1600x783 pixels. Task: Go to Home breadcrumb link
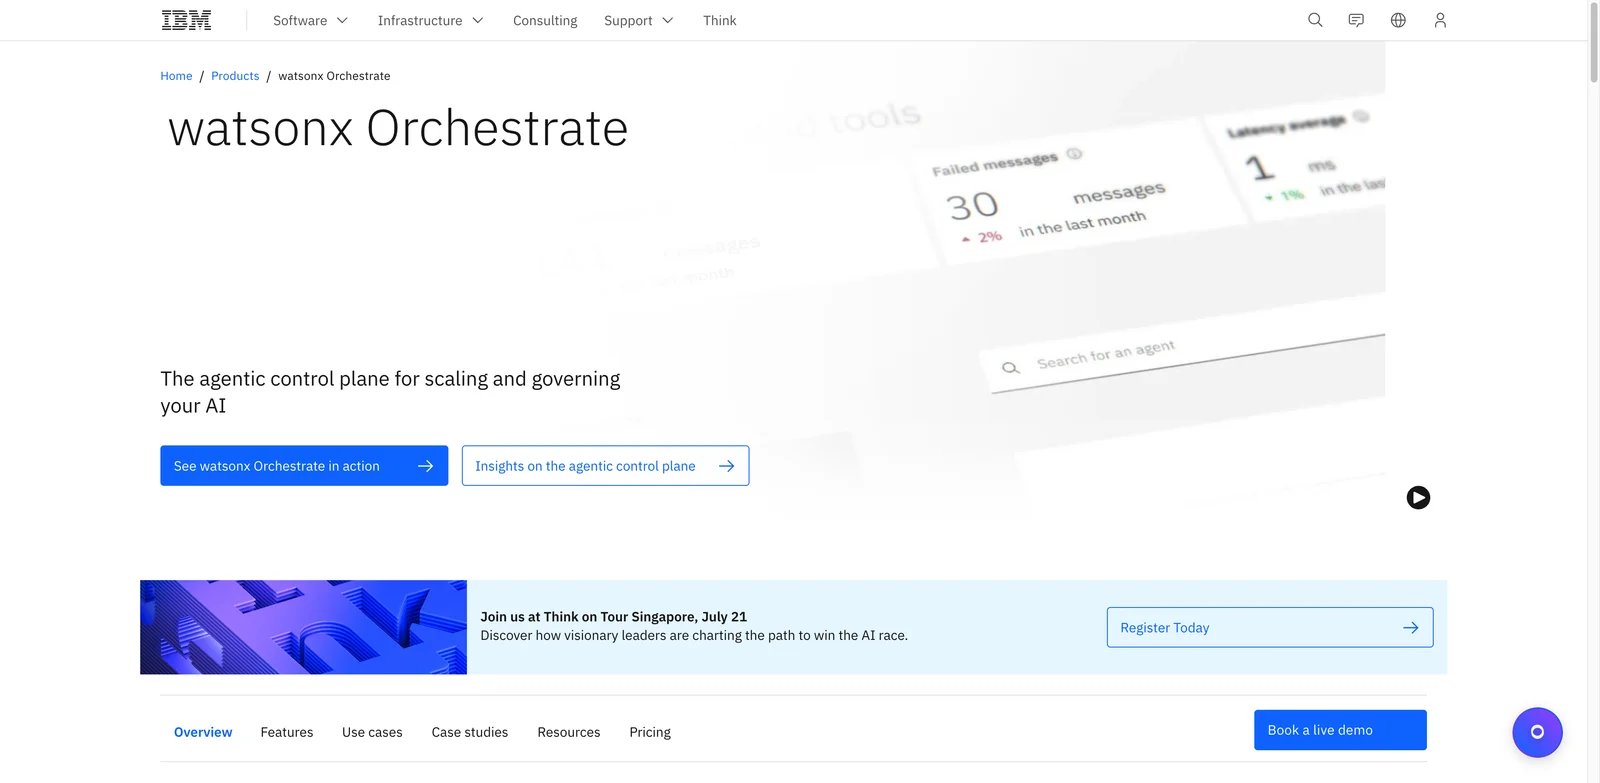point(176,76)
